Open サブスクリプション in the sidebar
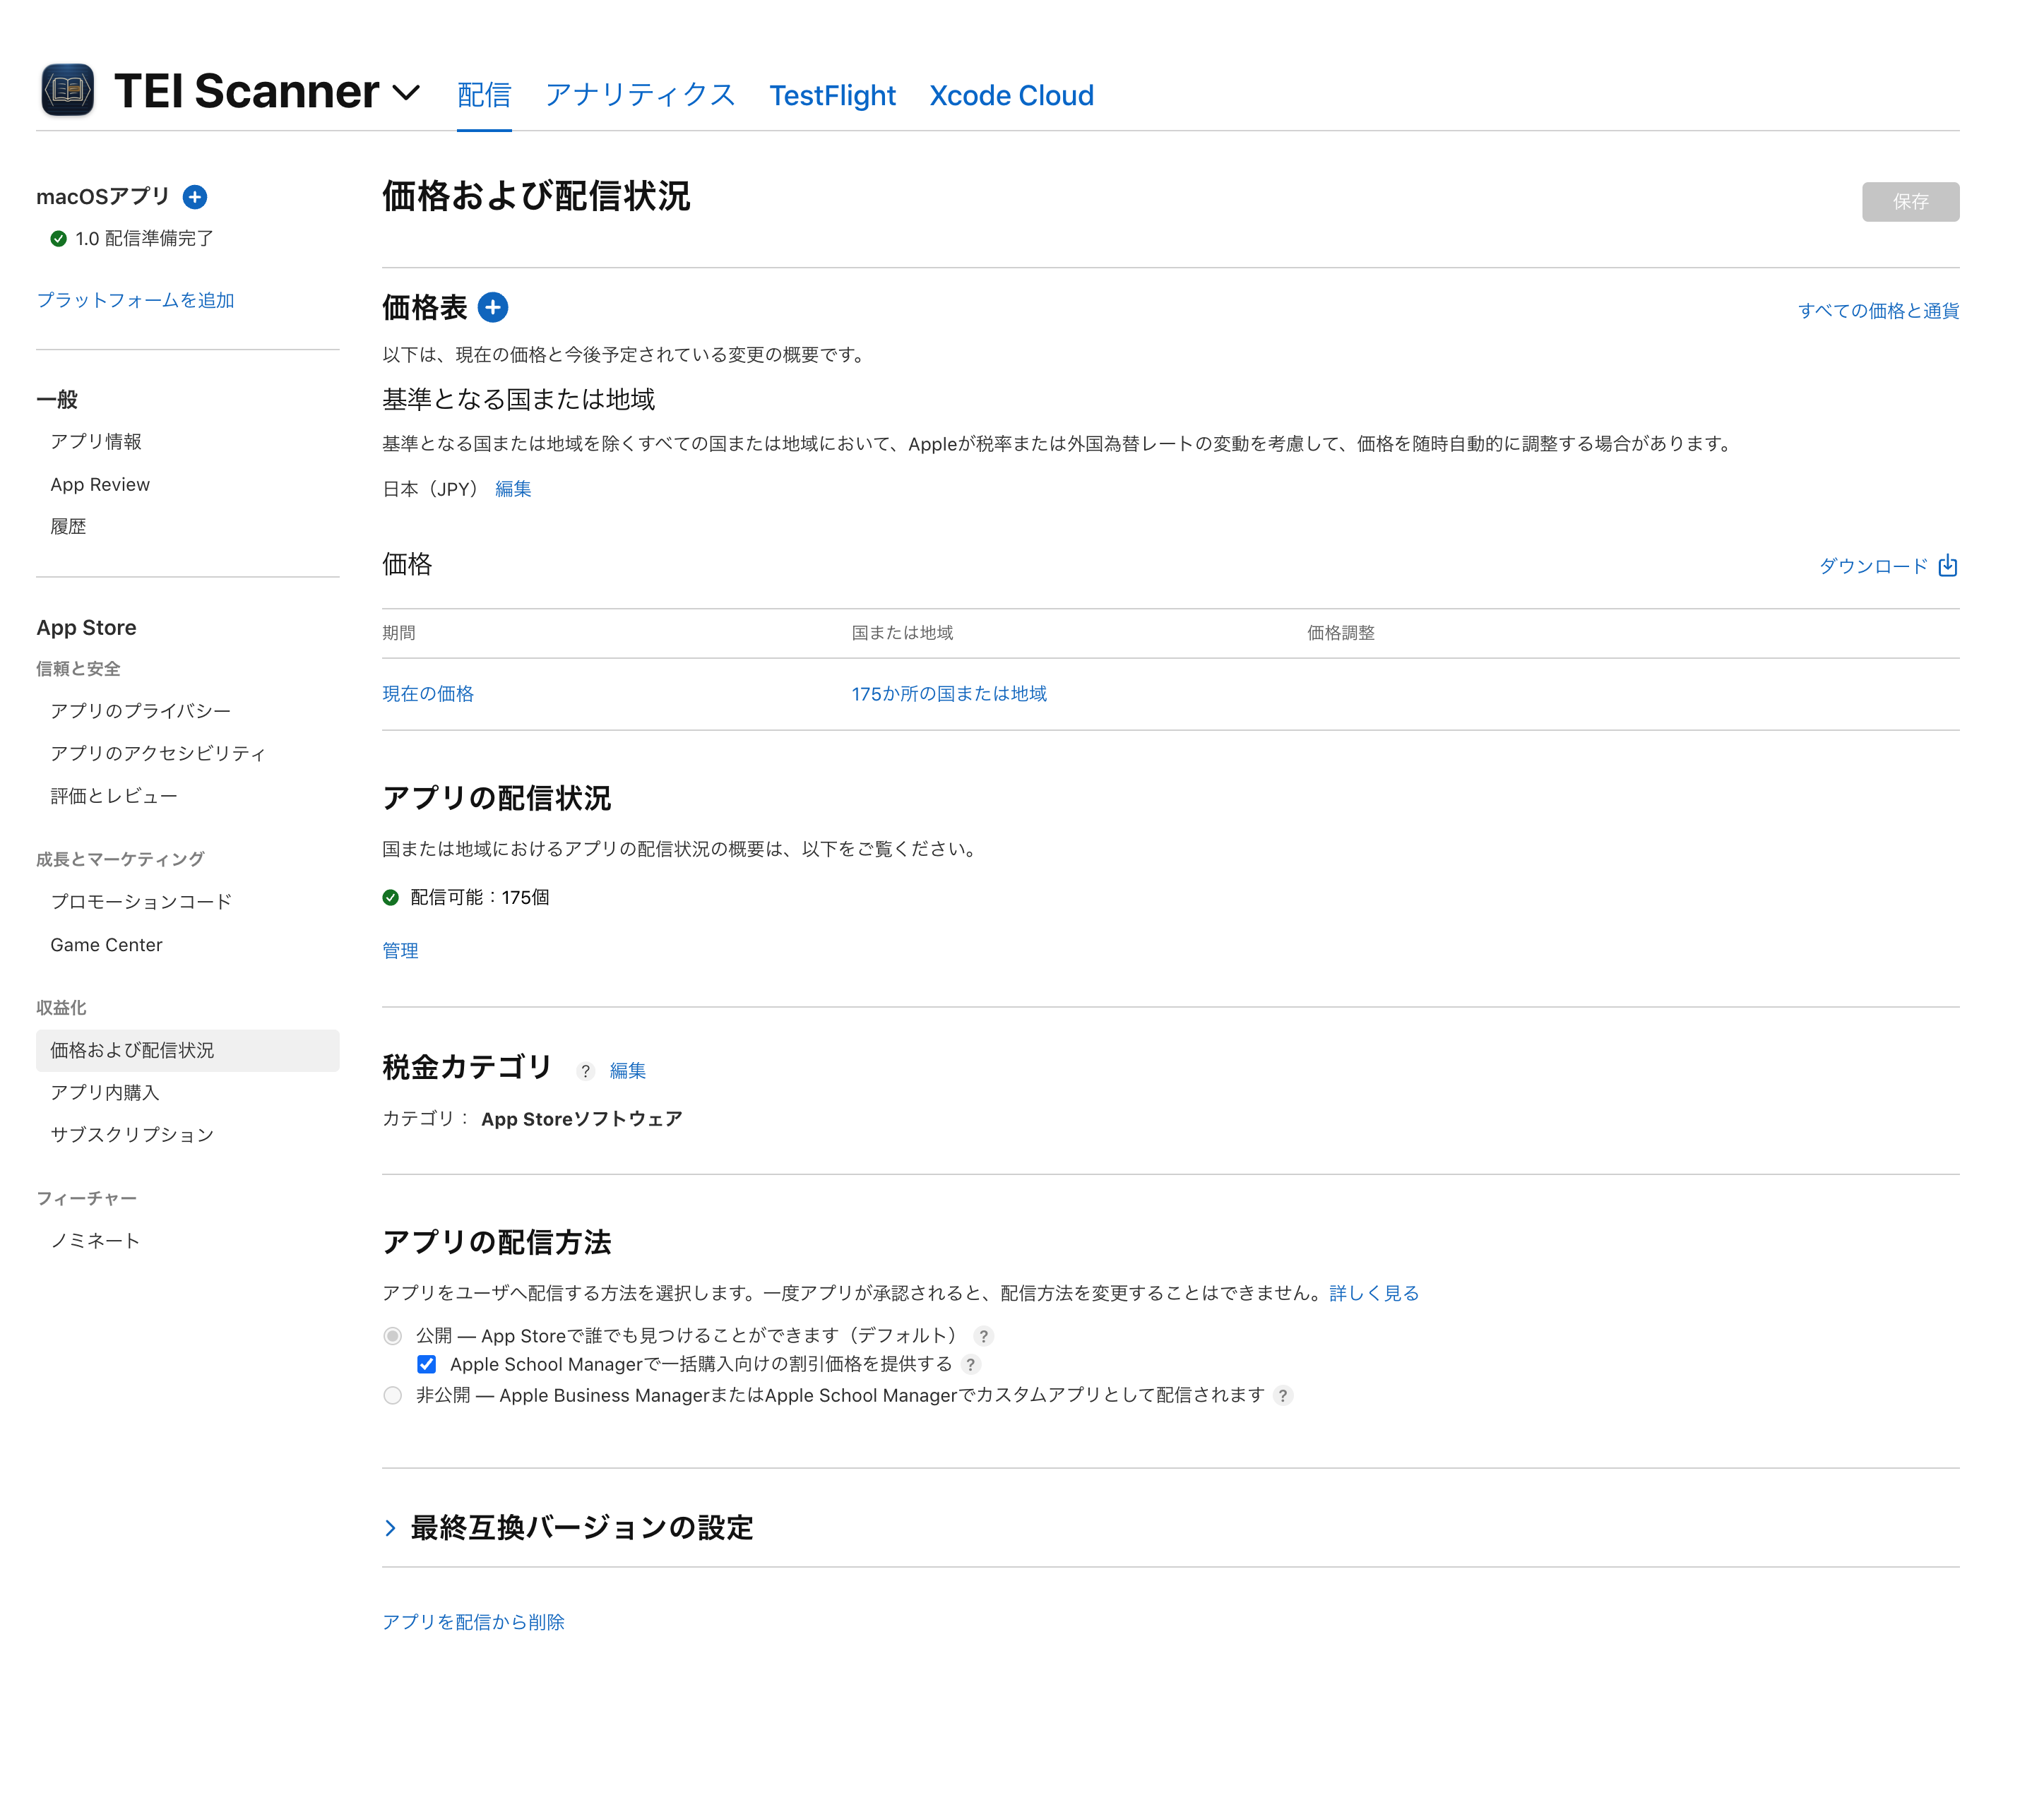This screenshot has height=1812, width=2044. tap(132, 1135)
